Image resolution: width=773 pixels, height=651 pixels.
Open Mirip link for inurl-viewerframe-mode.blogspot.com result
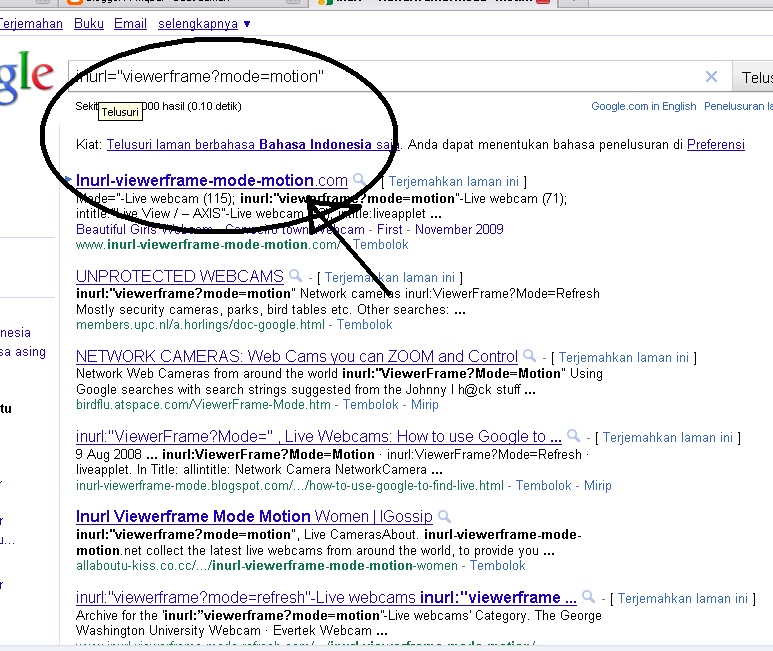point(597,485)
